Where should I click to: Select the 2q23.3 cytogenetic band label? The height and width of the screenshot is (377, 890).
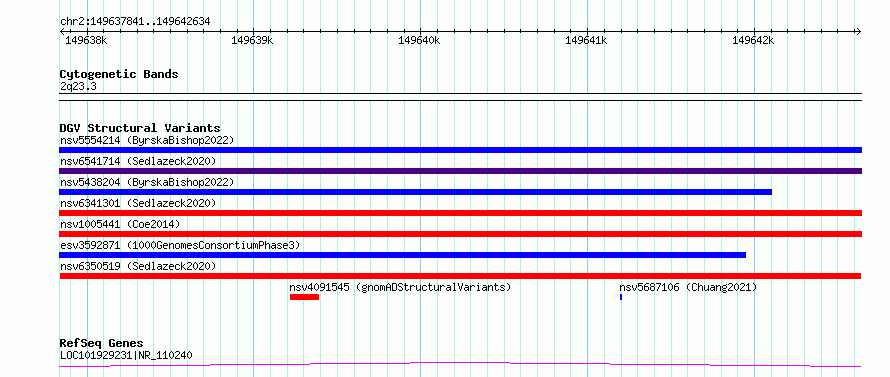(78, 86)
